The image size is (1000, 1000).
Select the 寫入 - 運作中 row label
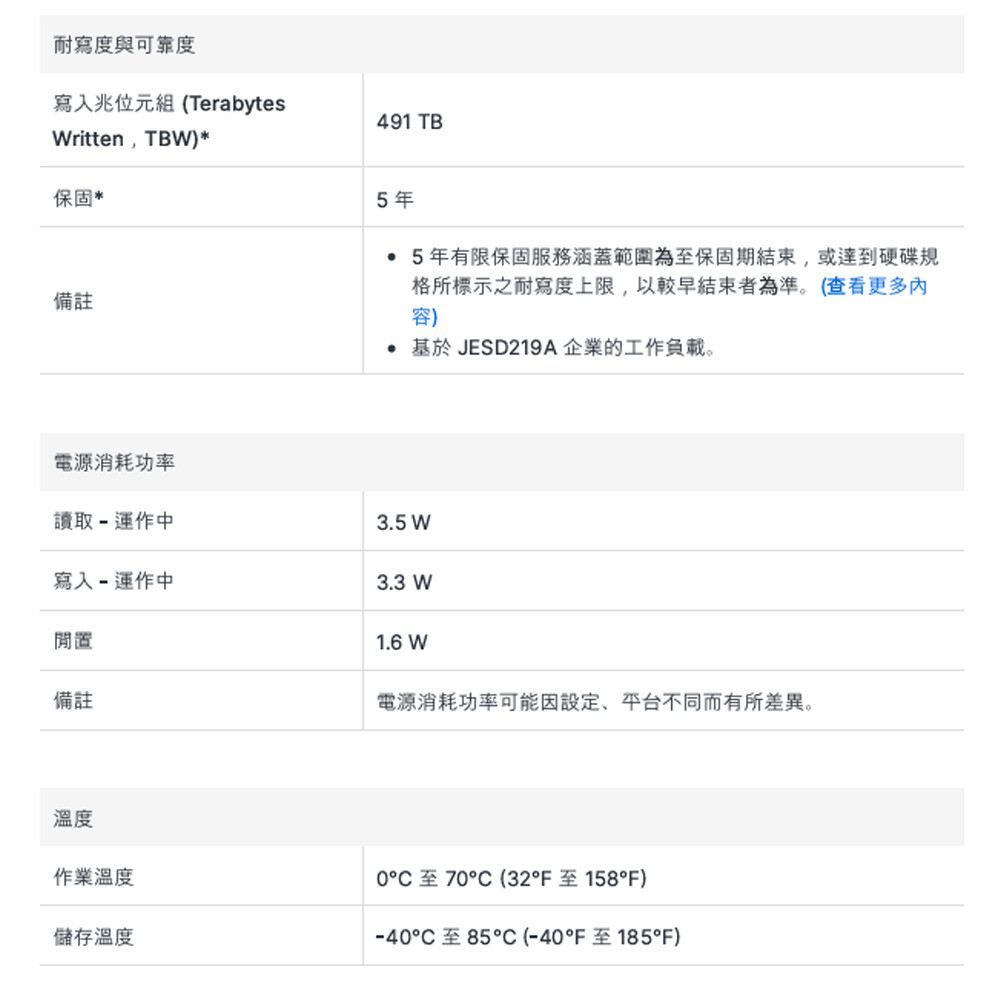click(113, 581)
